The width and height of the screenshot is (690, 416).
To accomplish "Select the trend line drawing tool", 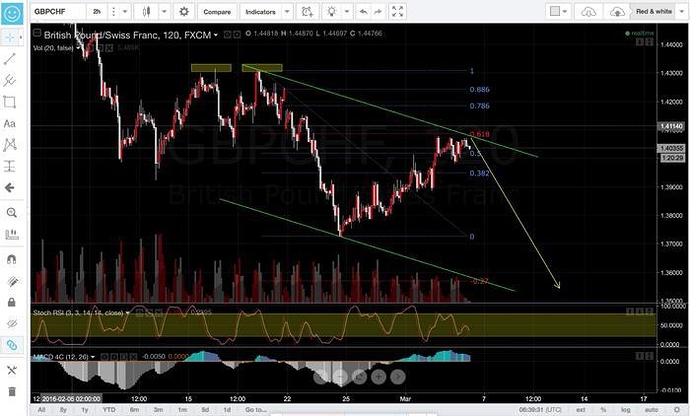I will pos(10,59).
